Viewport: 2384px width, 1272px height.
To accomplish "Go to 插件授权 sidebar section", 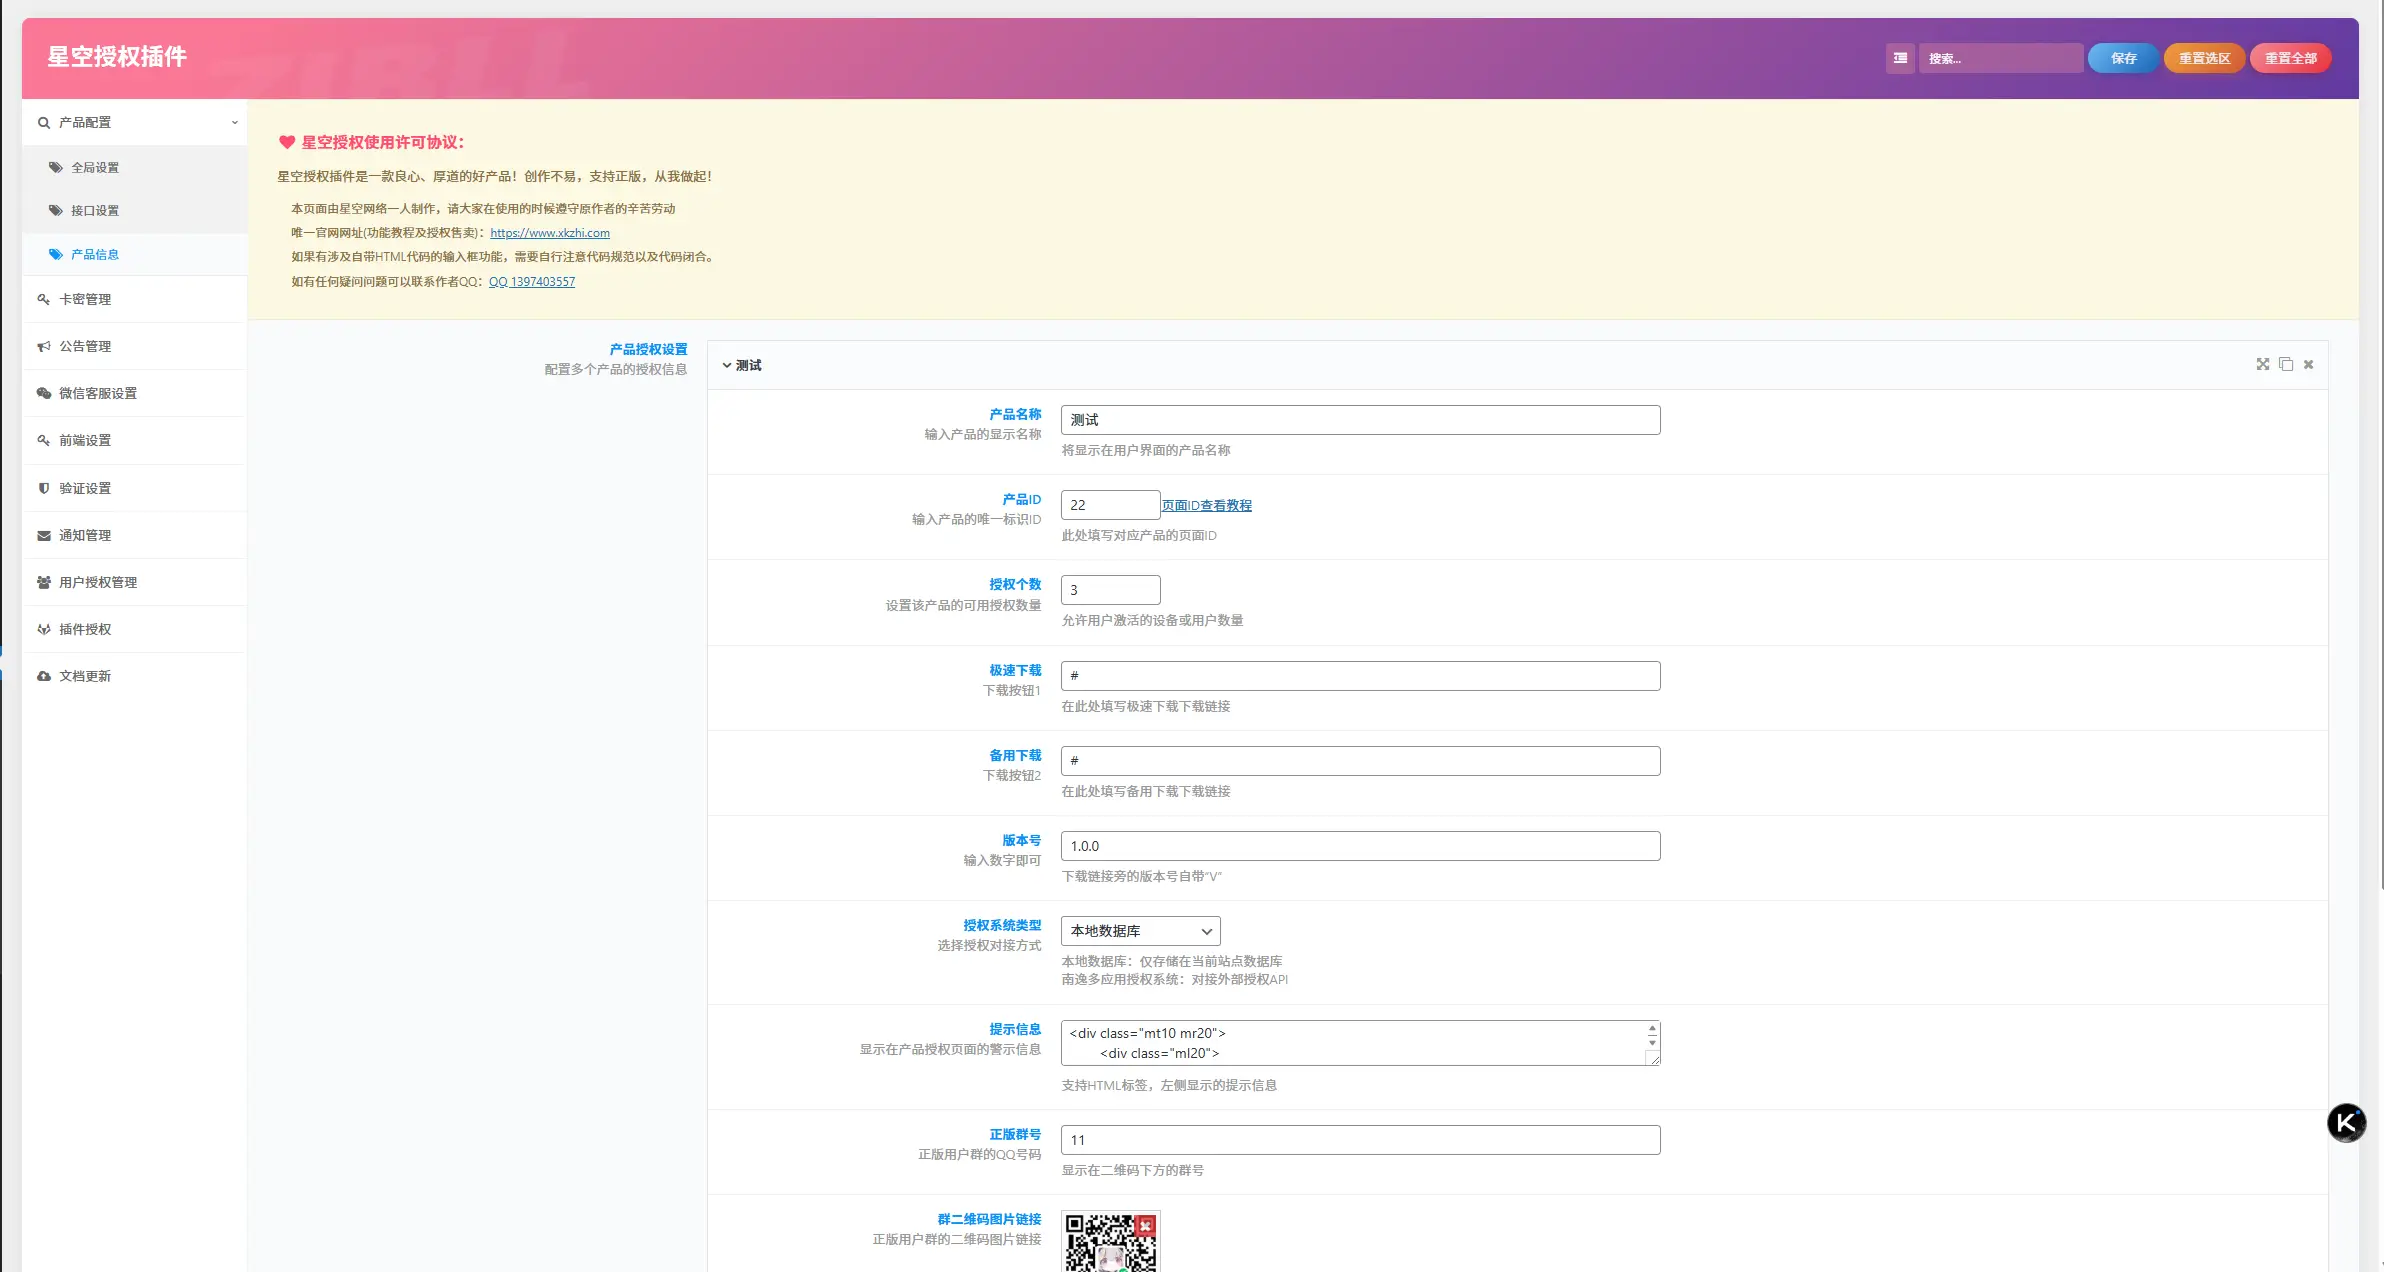I will pos(85,629).
